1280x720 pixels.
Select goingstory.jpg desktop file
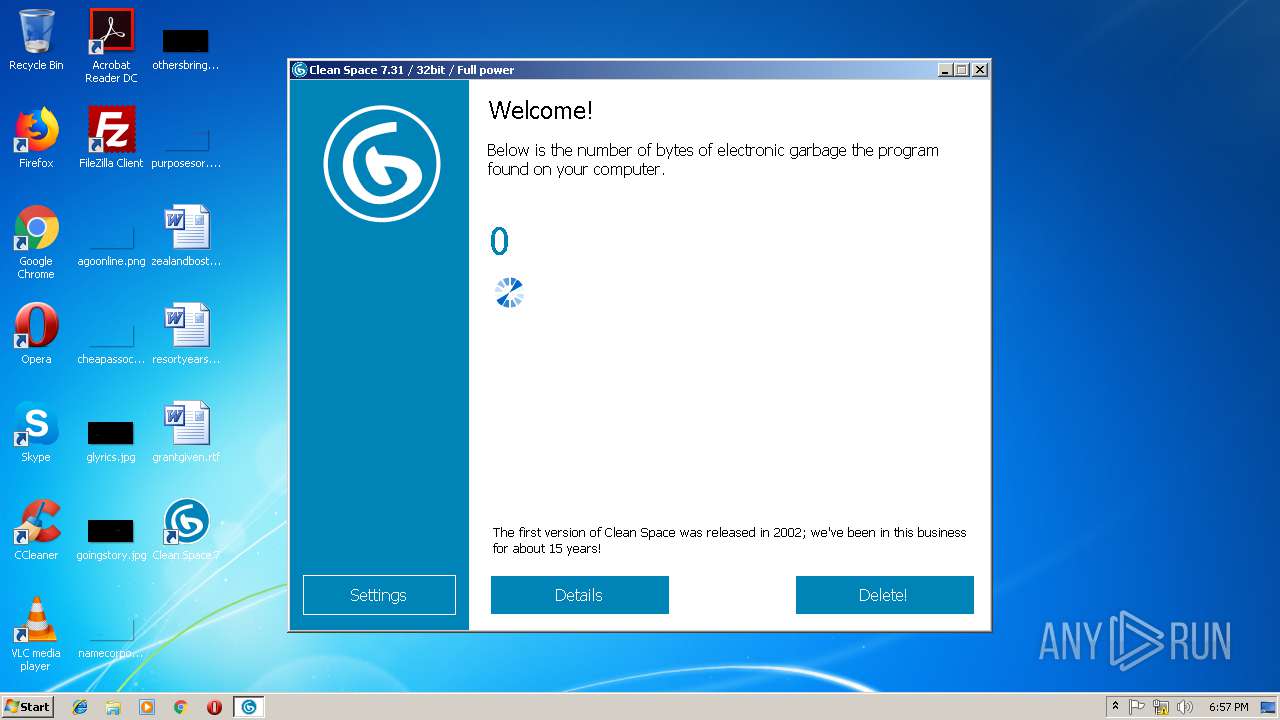tap(111, 540)
